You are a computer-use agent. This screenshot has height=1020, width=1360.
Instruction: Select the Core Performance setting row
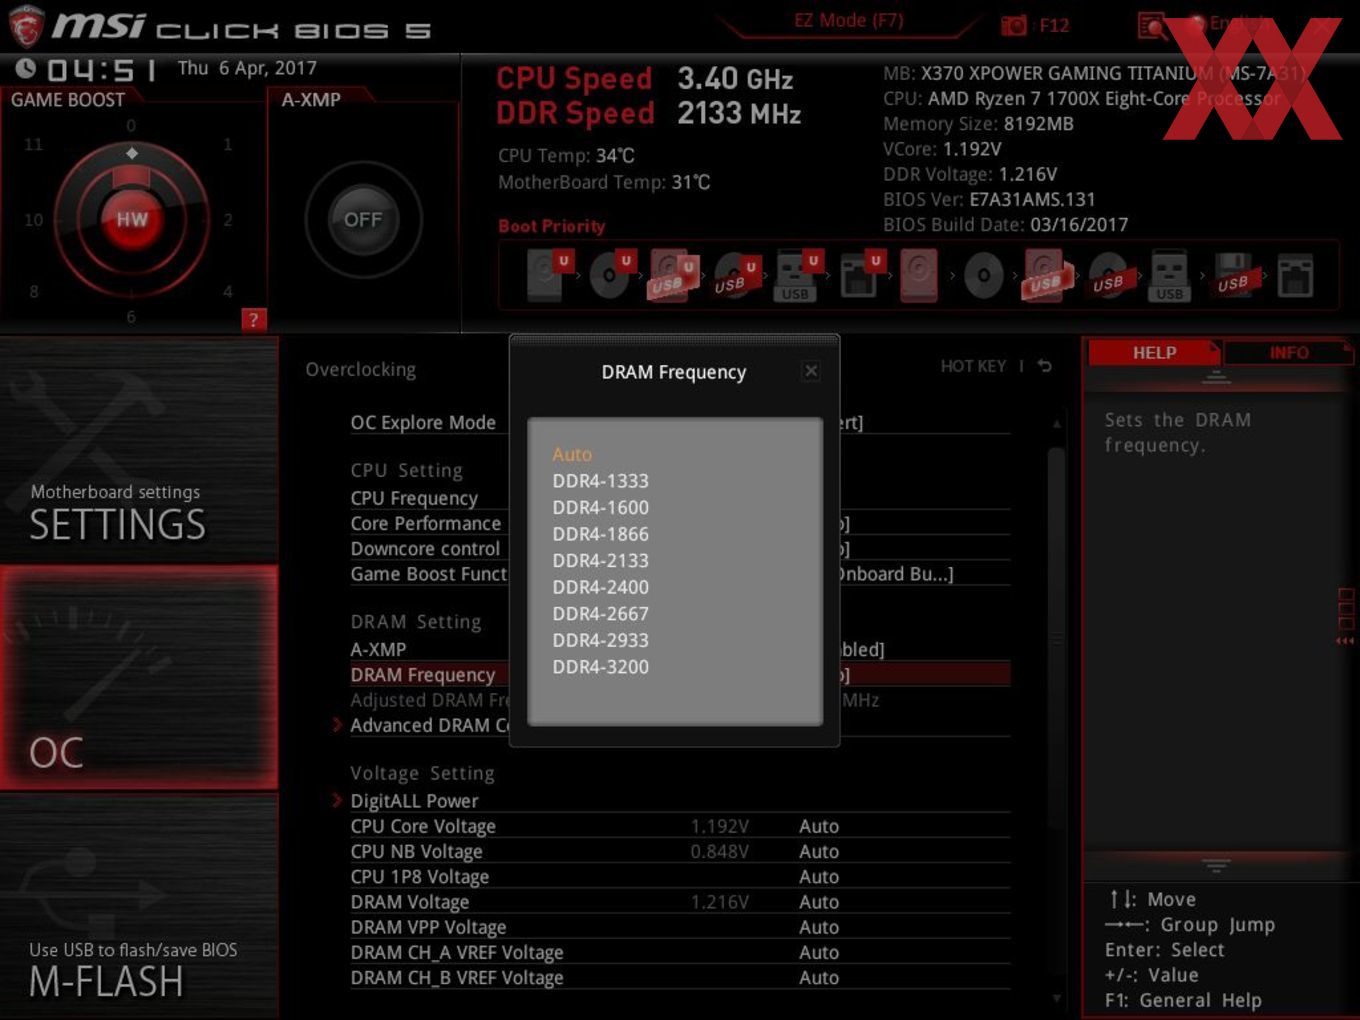pyautogui.click(x=426, y=523)
